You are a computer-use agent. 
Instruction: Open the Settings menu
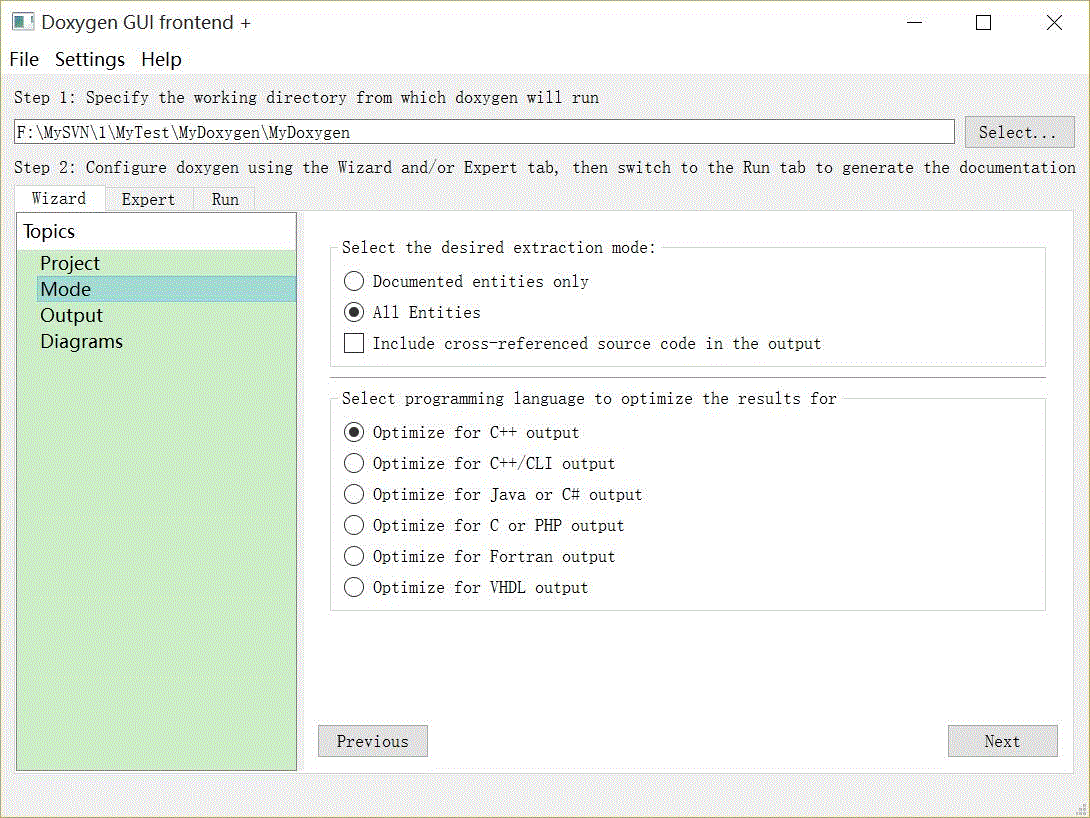(x=90, y=60)
